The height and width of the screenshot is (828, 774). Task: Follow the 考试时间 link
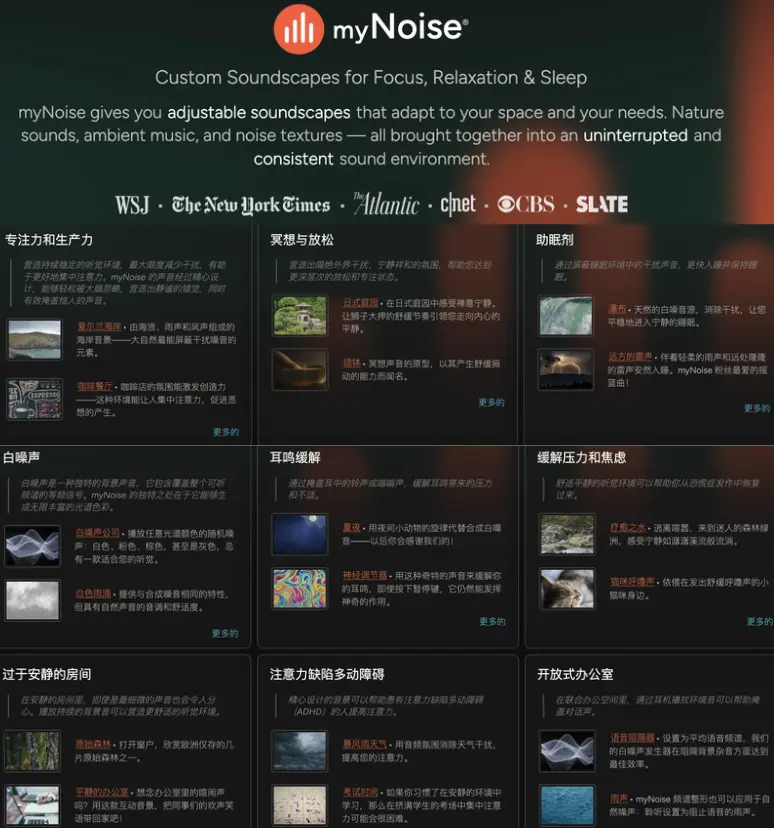click(360, 792)
